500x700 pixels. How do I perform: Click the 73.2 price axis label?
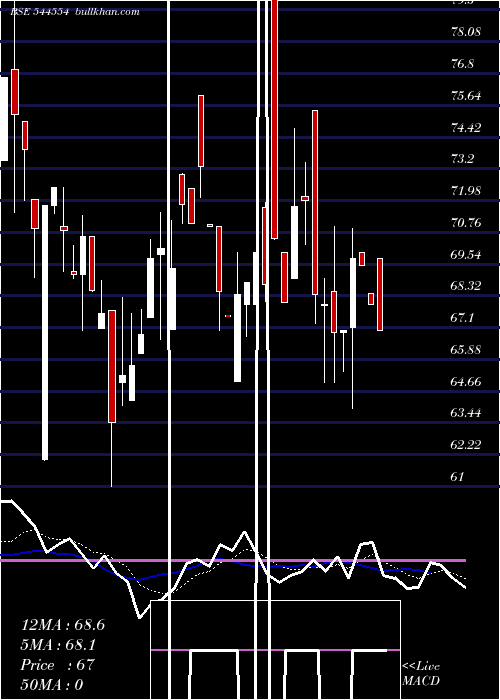click(x=462, y=159)
